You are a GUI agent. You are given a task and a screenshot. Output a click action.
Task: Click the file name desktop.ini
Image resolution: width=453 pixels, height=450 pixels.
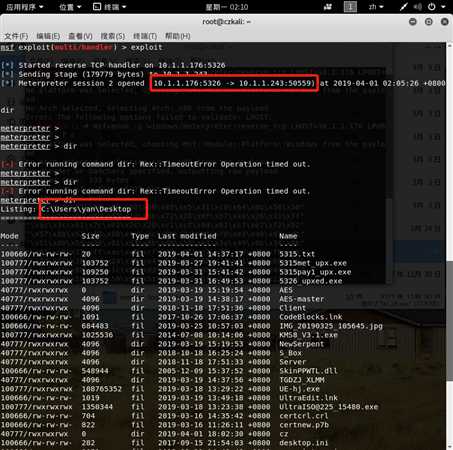click(x=304, y=443)
